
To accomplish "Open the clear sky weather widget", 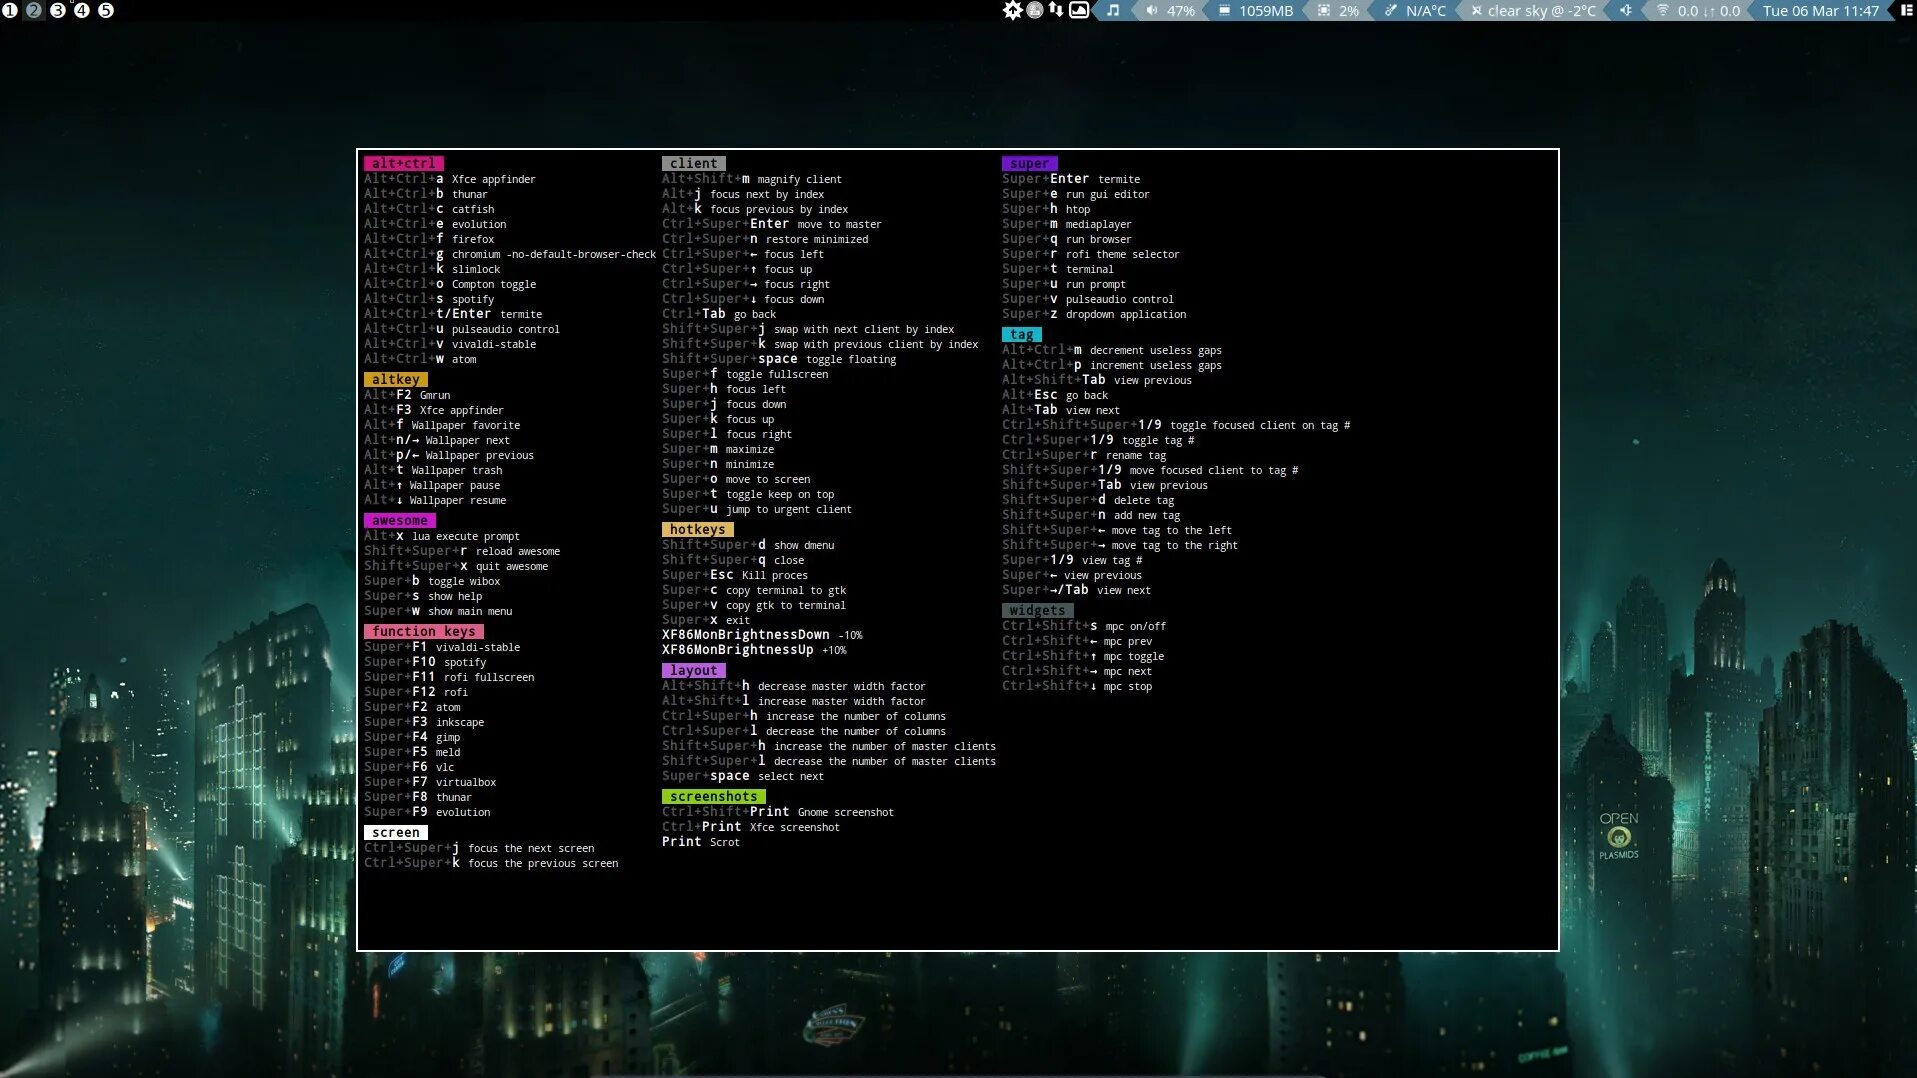I will [1533, 10].
